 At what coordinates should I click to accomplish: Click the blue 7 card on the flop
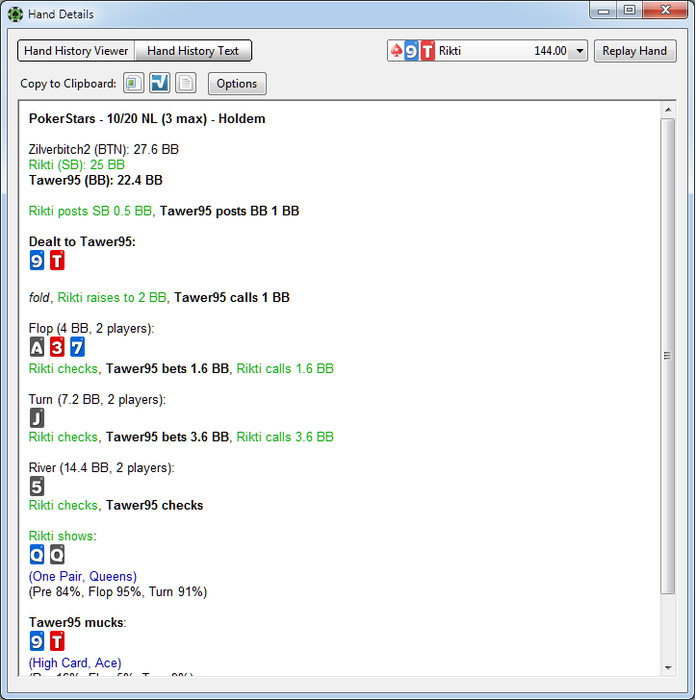pos(77,347)
